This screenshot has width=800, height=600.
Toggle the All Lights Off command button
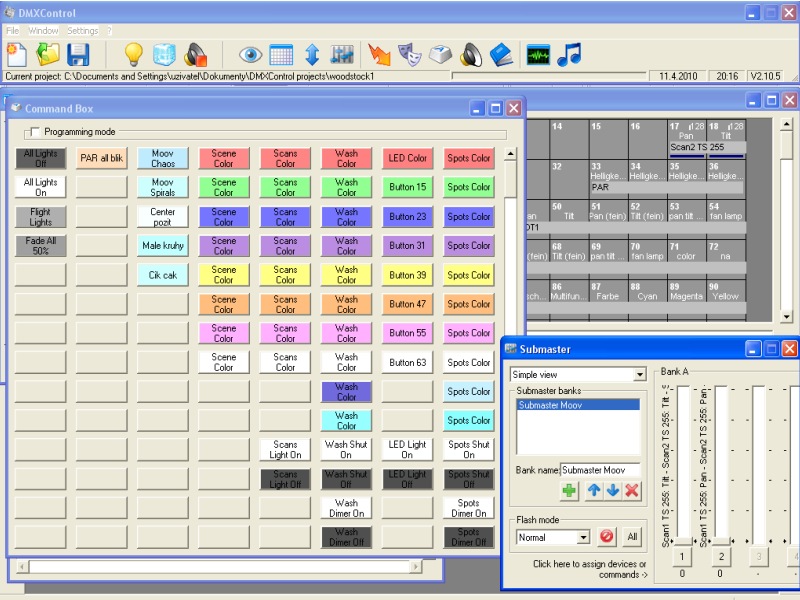[x=41, y=158]
